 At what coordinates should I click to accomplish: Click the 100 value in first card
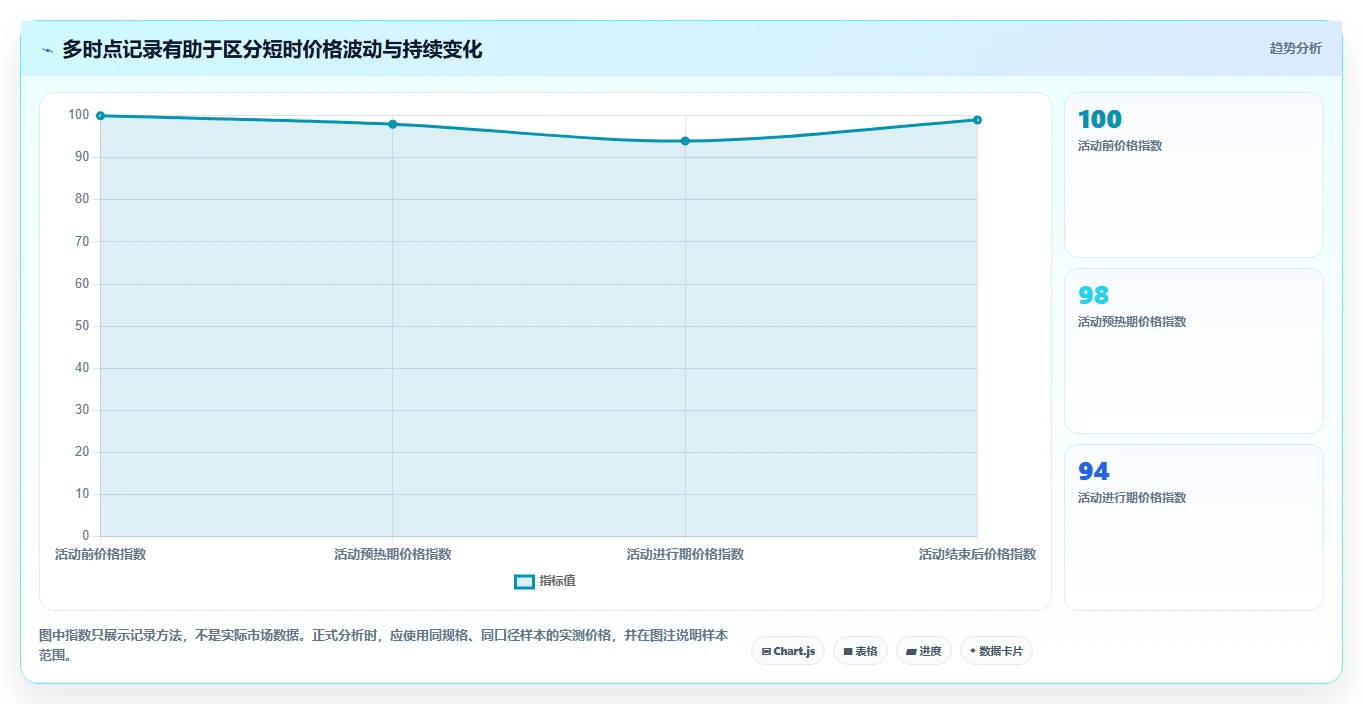pyautogui.click(x=1100, y=120)
